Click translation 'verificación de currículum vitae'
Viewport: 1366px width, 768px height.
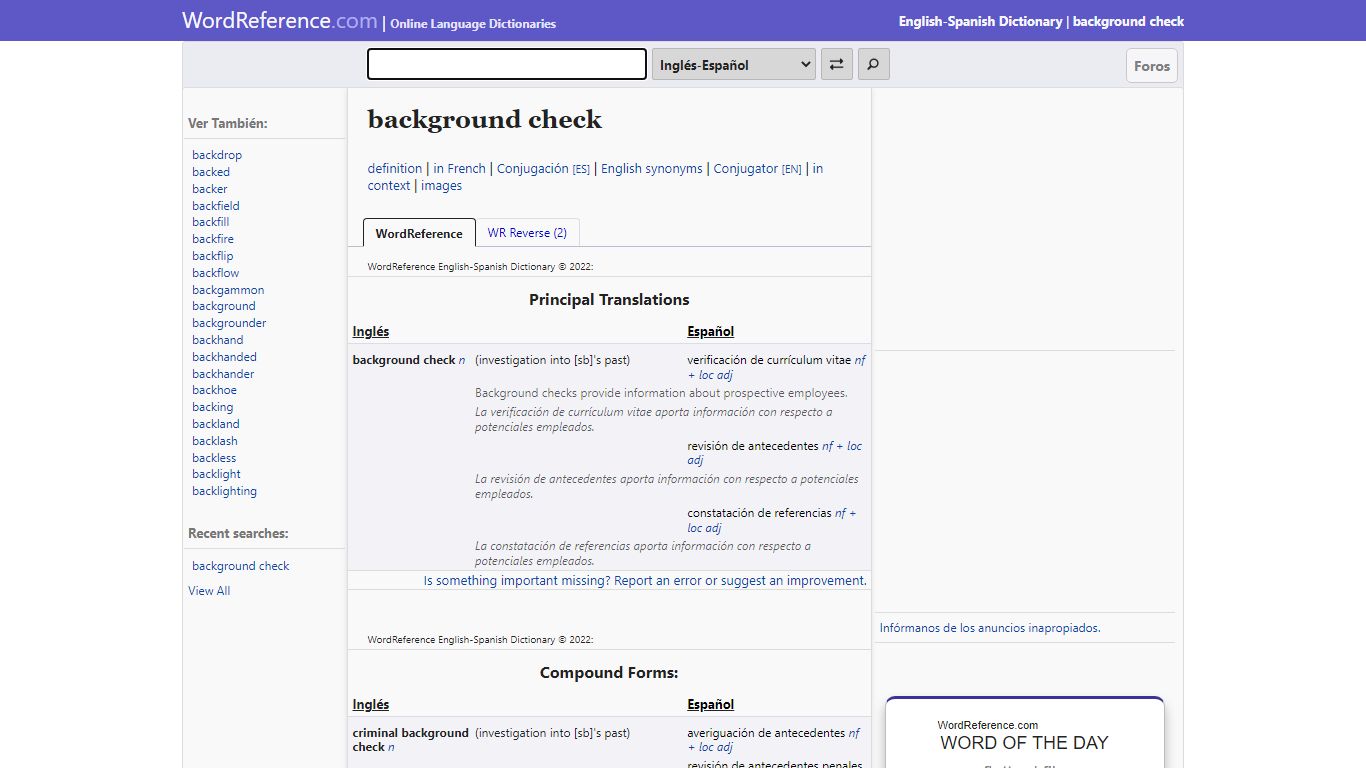pos(769,360)
